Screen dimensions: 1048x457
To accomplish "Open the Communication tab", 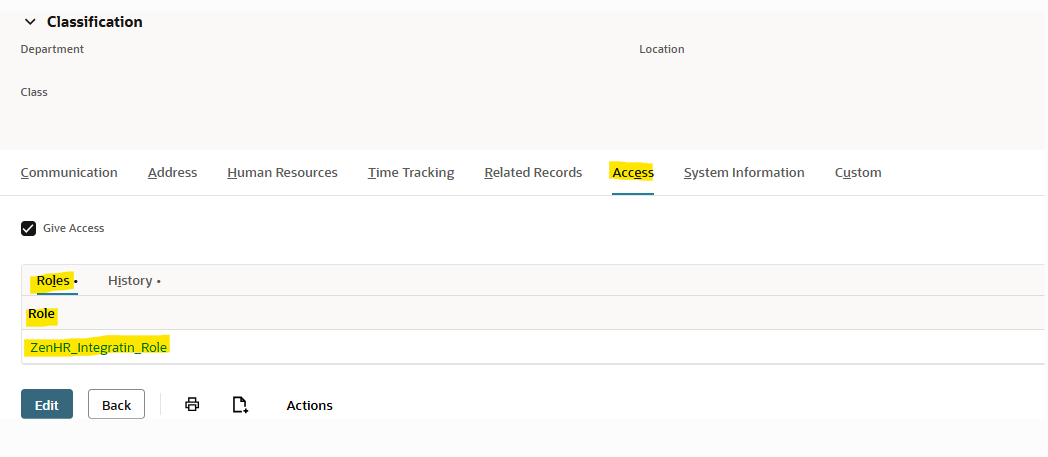I will [69, 172].
